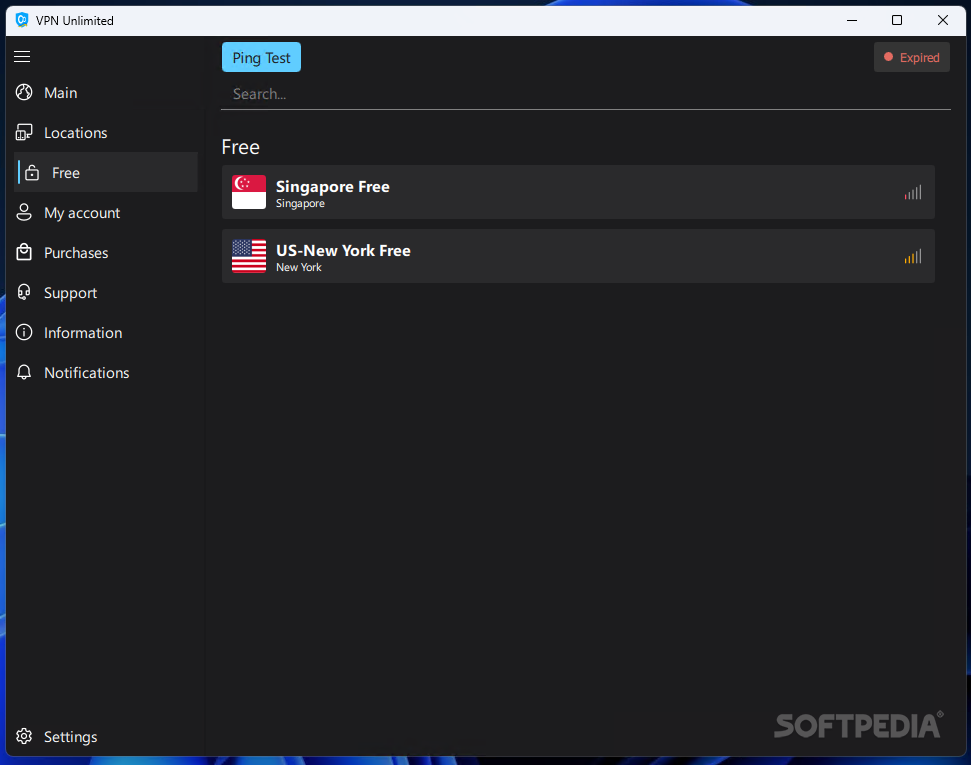Click the Singapore location subtitle
Screen dimensions: 971x765
(300, 204)
